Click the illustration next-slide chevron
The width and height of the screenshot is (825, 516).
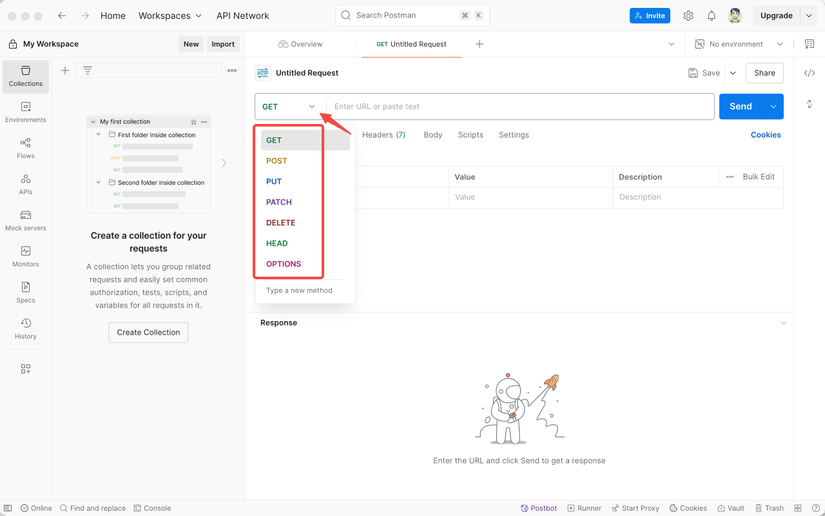click(224, 163)
